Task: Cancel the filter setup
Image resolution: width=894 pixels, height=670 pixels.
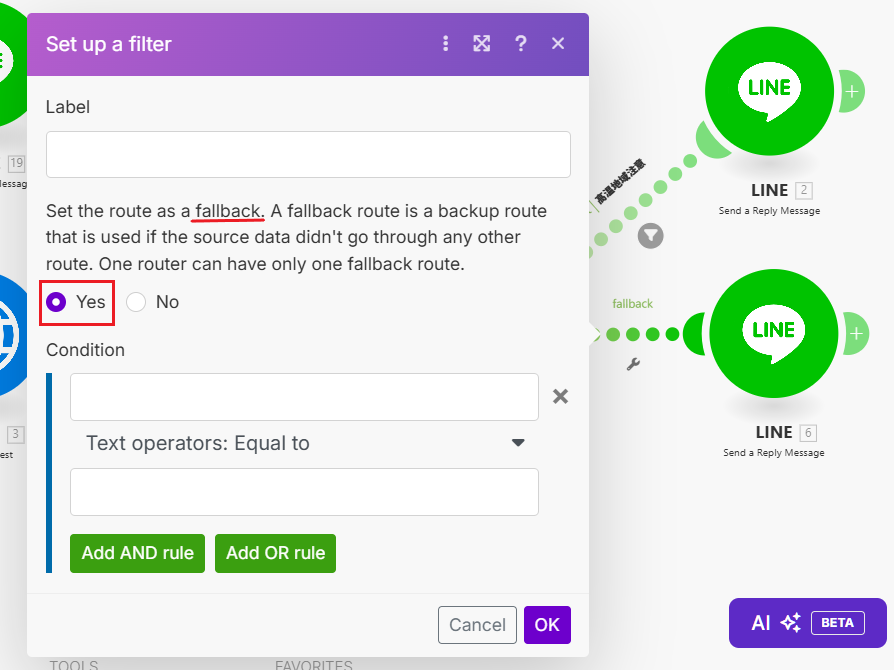Action: coord(477,625)
